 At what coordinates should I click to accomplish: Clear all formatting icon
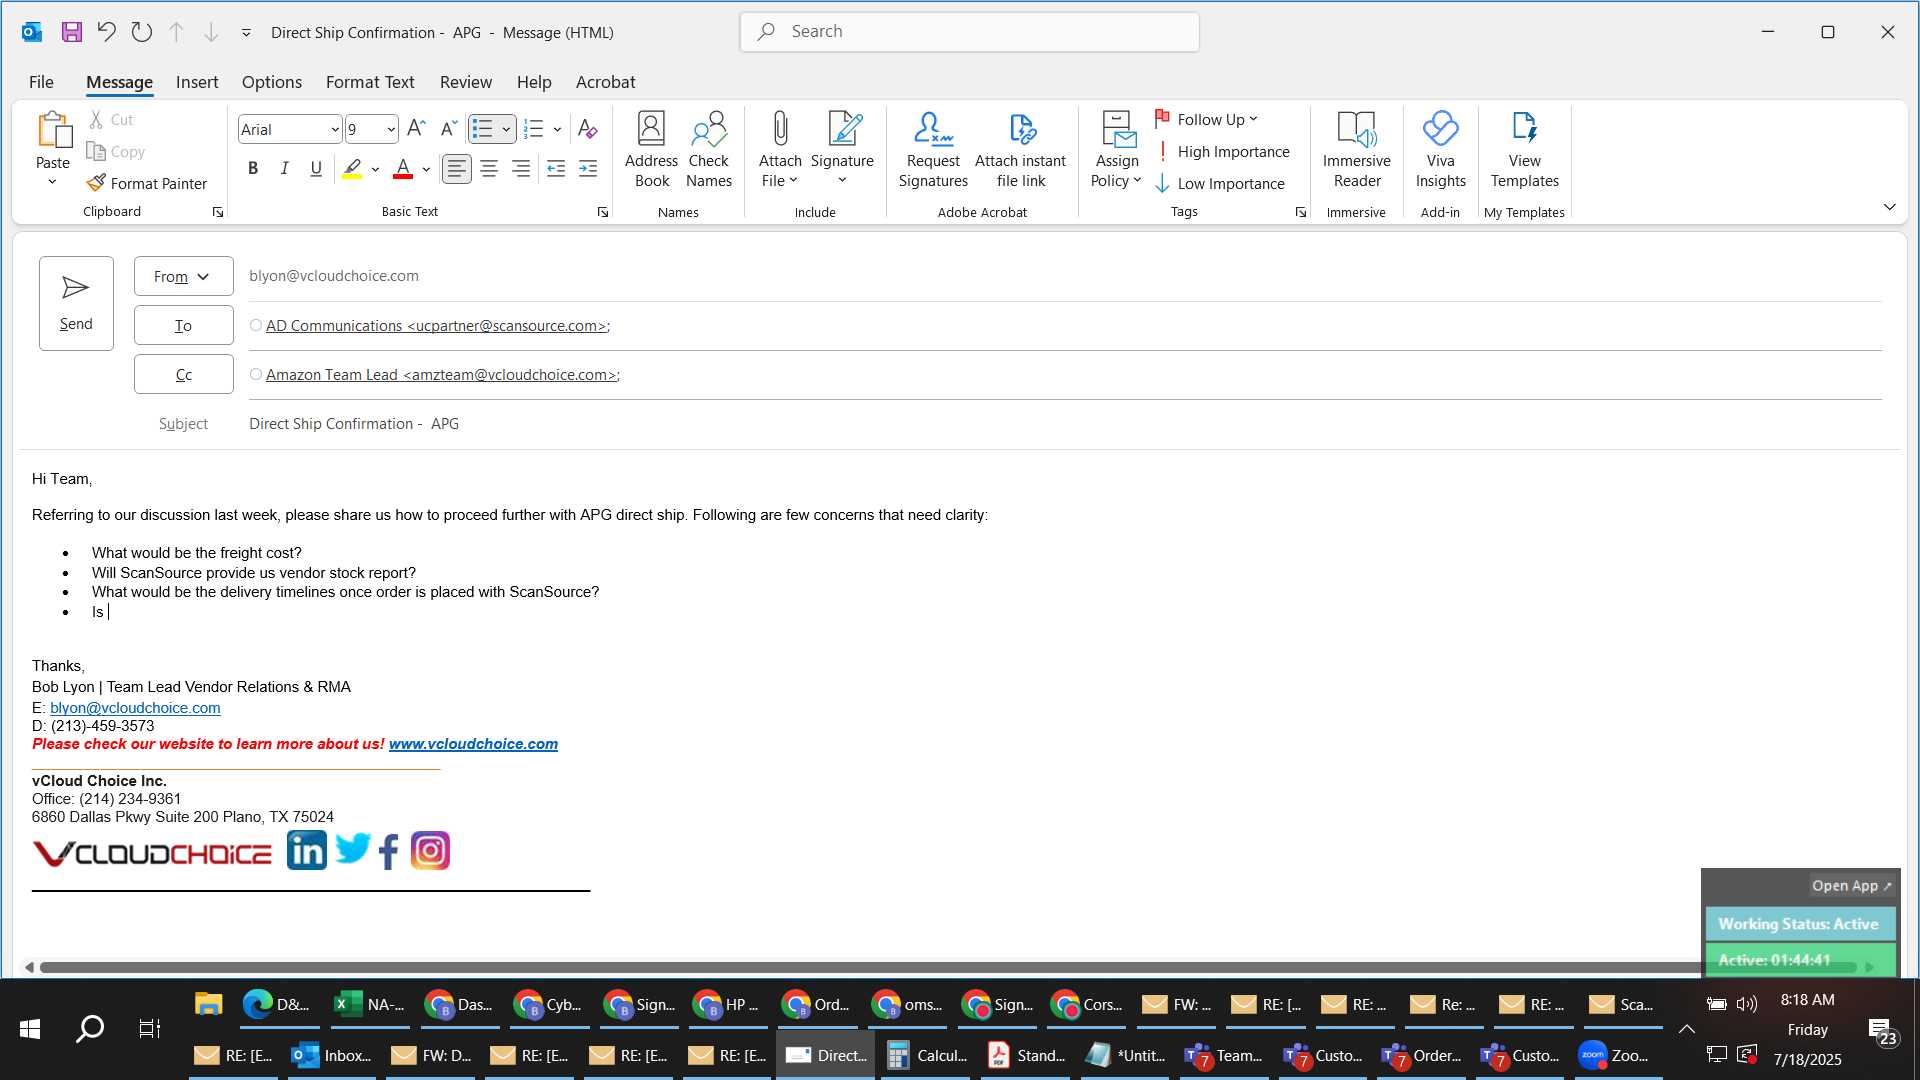(x=587, y=128)
